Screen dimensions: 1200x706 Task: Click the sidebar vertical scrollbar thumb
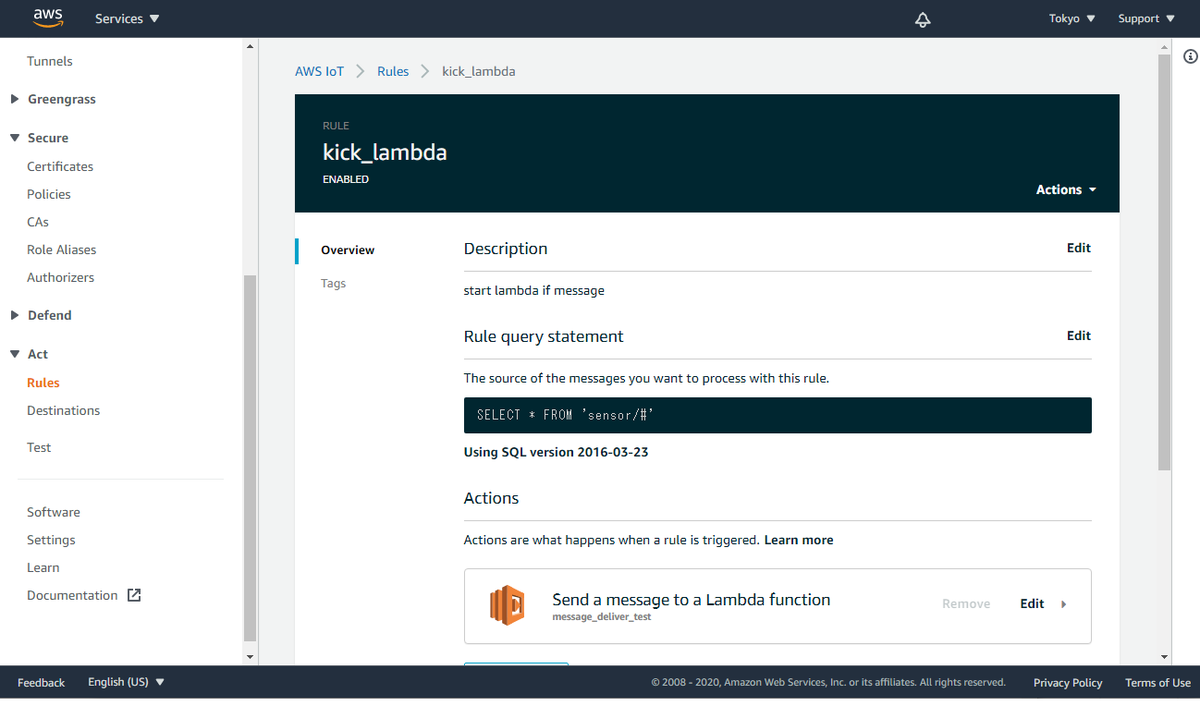[250, 458]
